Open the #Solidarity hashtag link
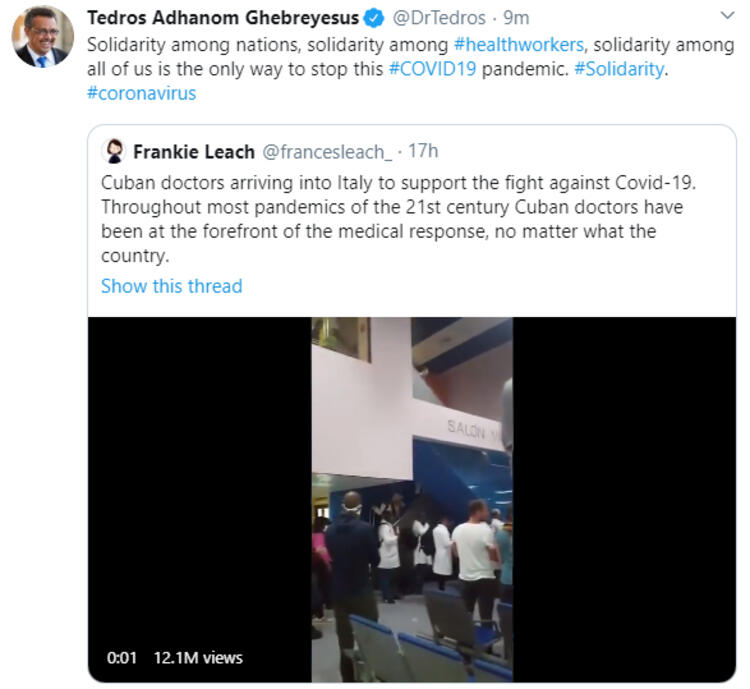 tap(619, 69)
